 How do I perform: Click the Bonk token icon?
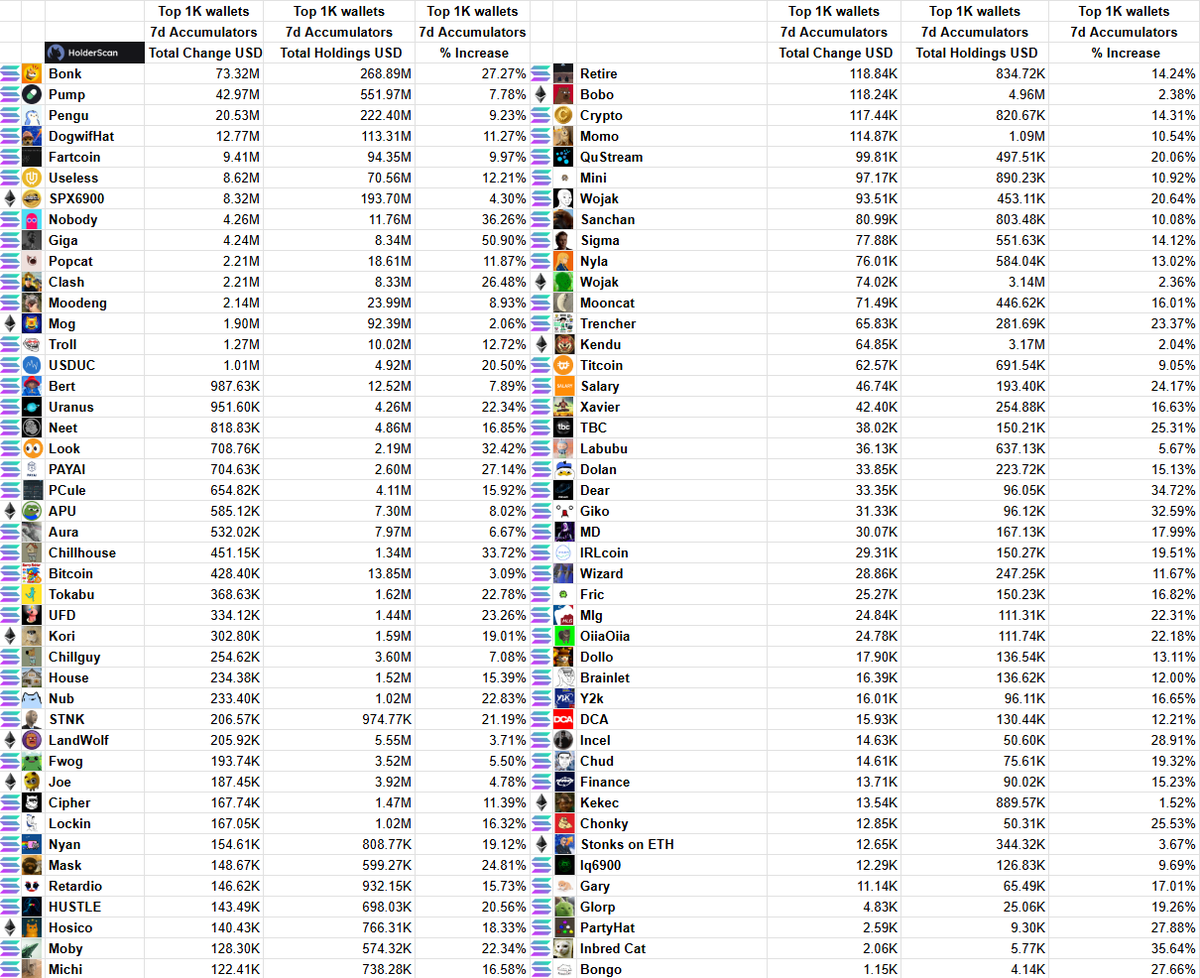click(x=33, y=74)
